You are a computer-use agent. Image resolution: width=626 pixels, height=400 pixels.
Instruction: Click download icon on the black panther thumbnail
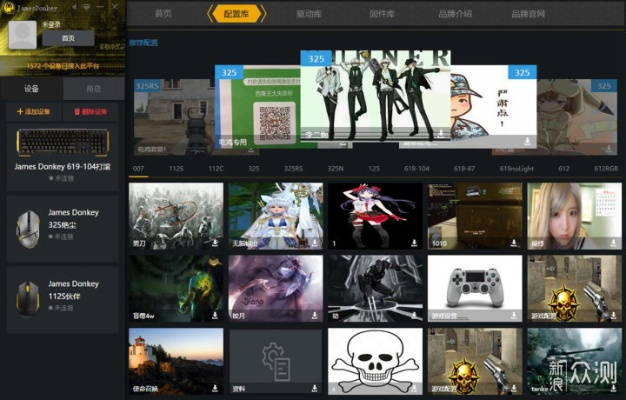tap(415, 314)
